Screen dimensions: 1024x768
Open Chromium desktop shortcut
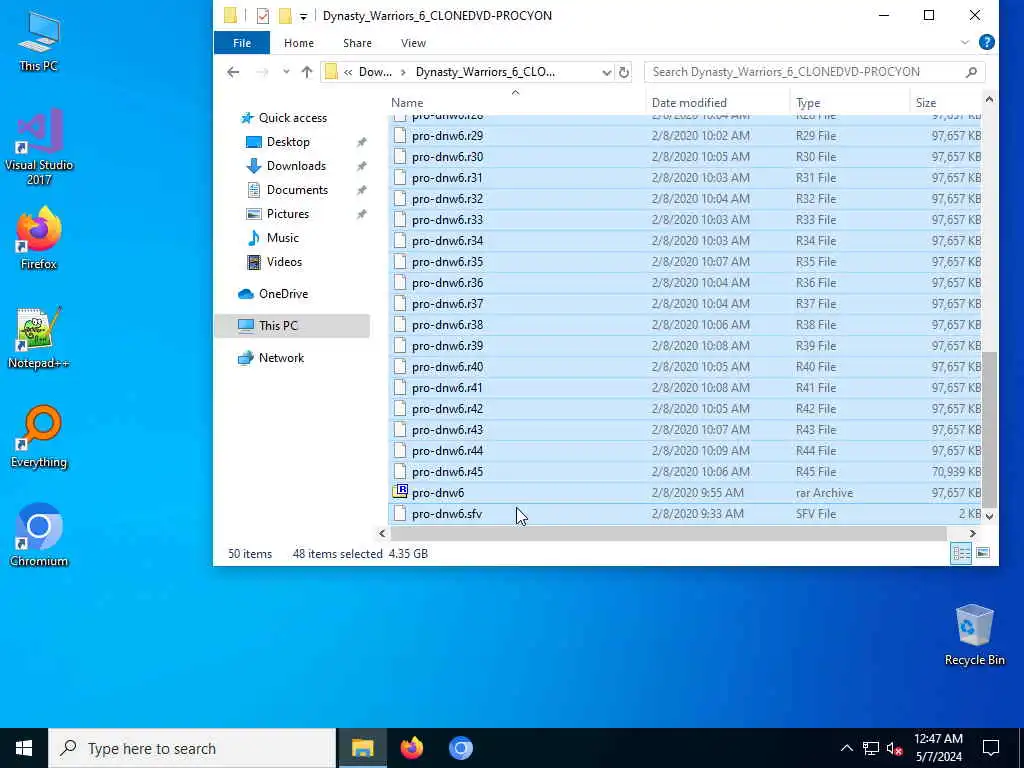point(39,535)
